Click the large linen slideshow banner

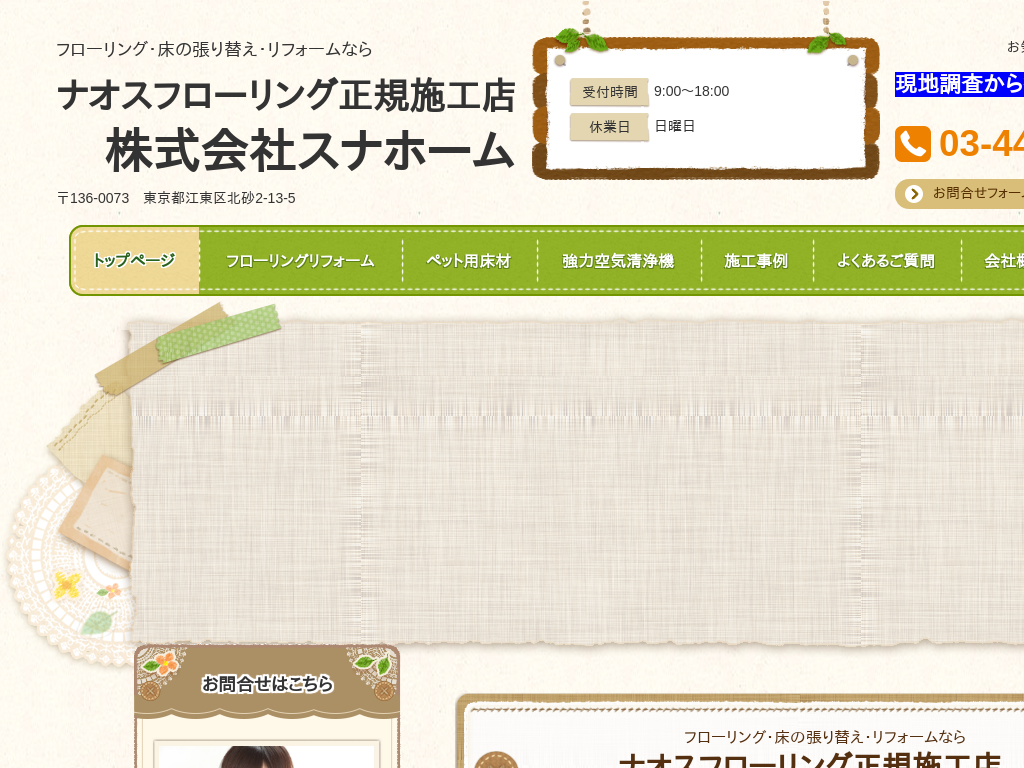coord(580,480)
